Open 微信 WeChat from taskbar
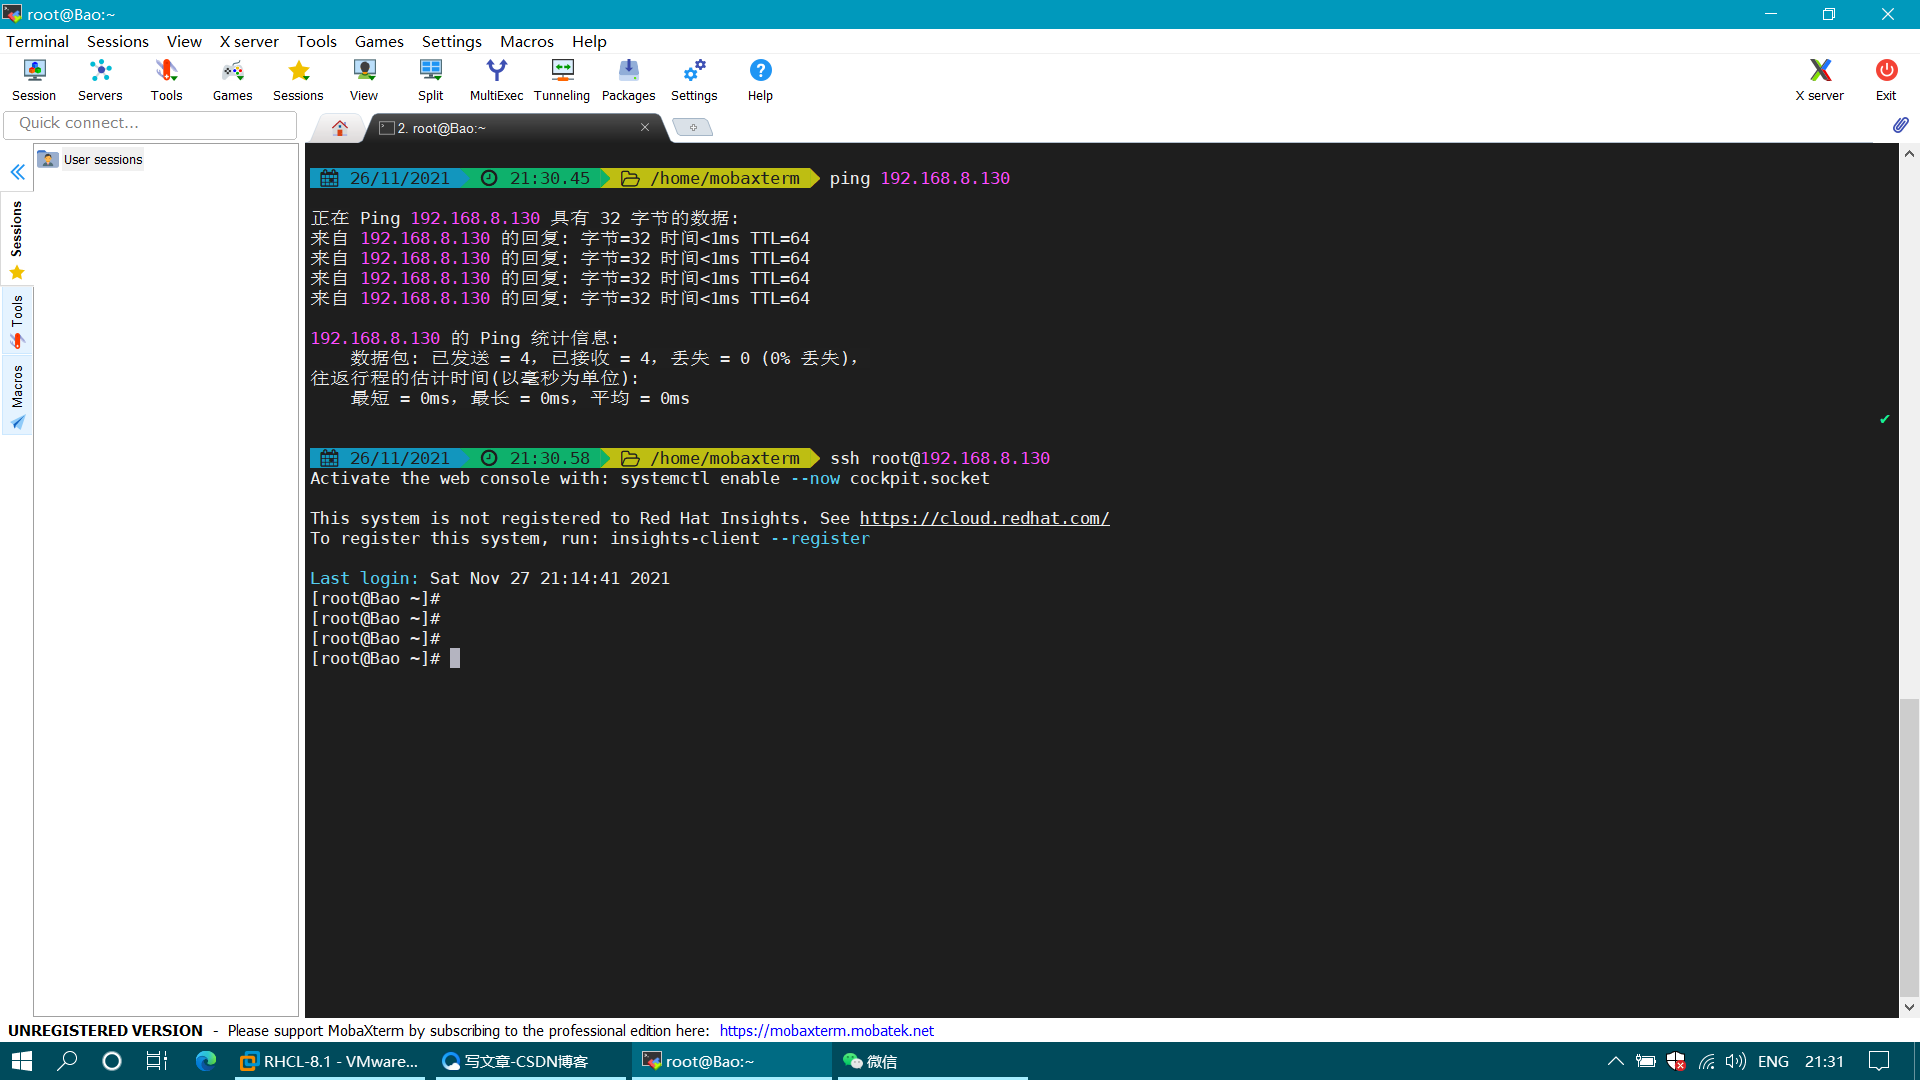This screenshot has height=1080, width=1920. coord(932,1061)
